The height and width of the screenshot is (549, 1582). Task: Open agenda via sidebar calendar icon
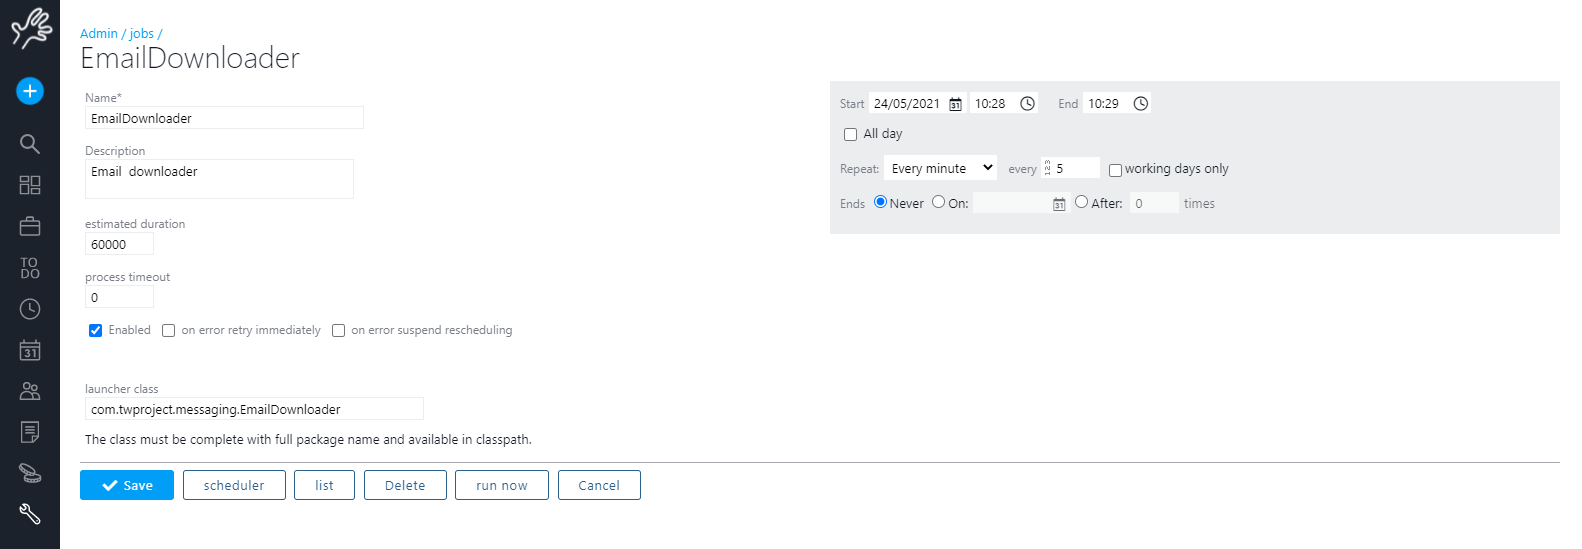tap(30, 350)
